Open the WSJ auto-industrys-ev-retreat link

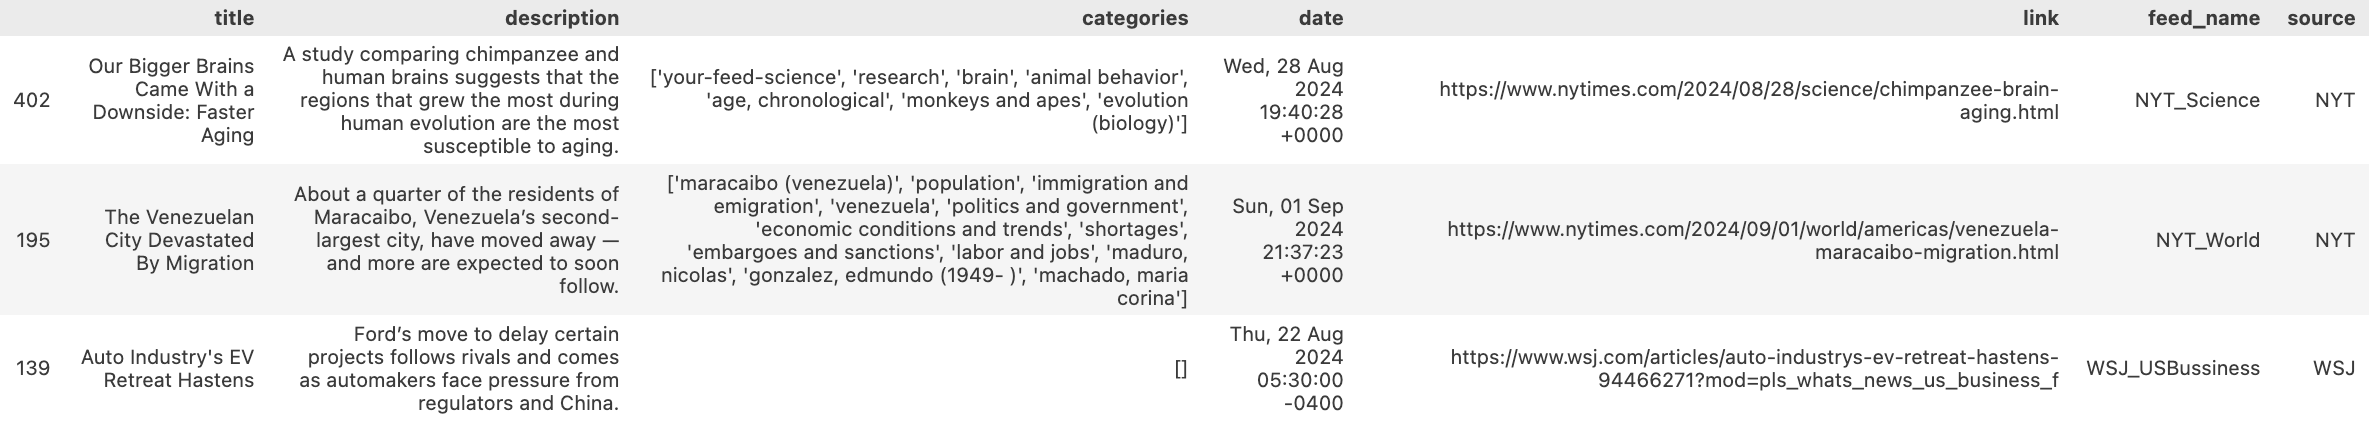pyautogui.click(x=1754, y=369)
